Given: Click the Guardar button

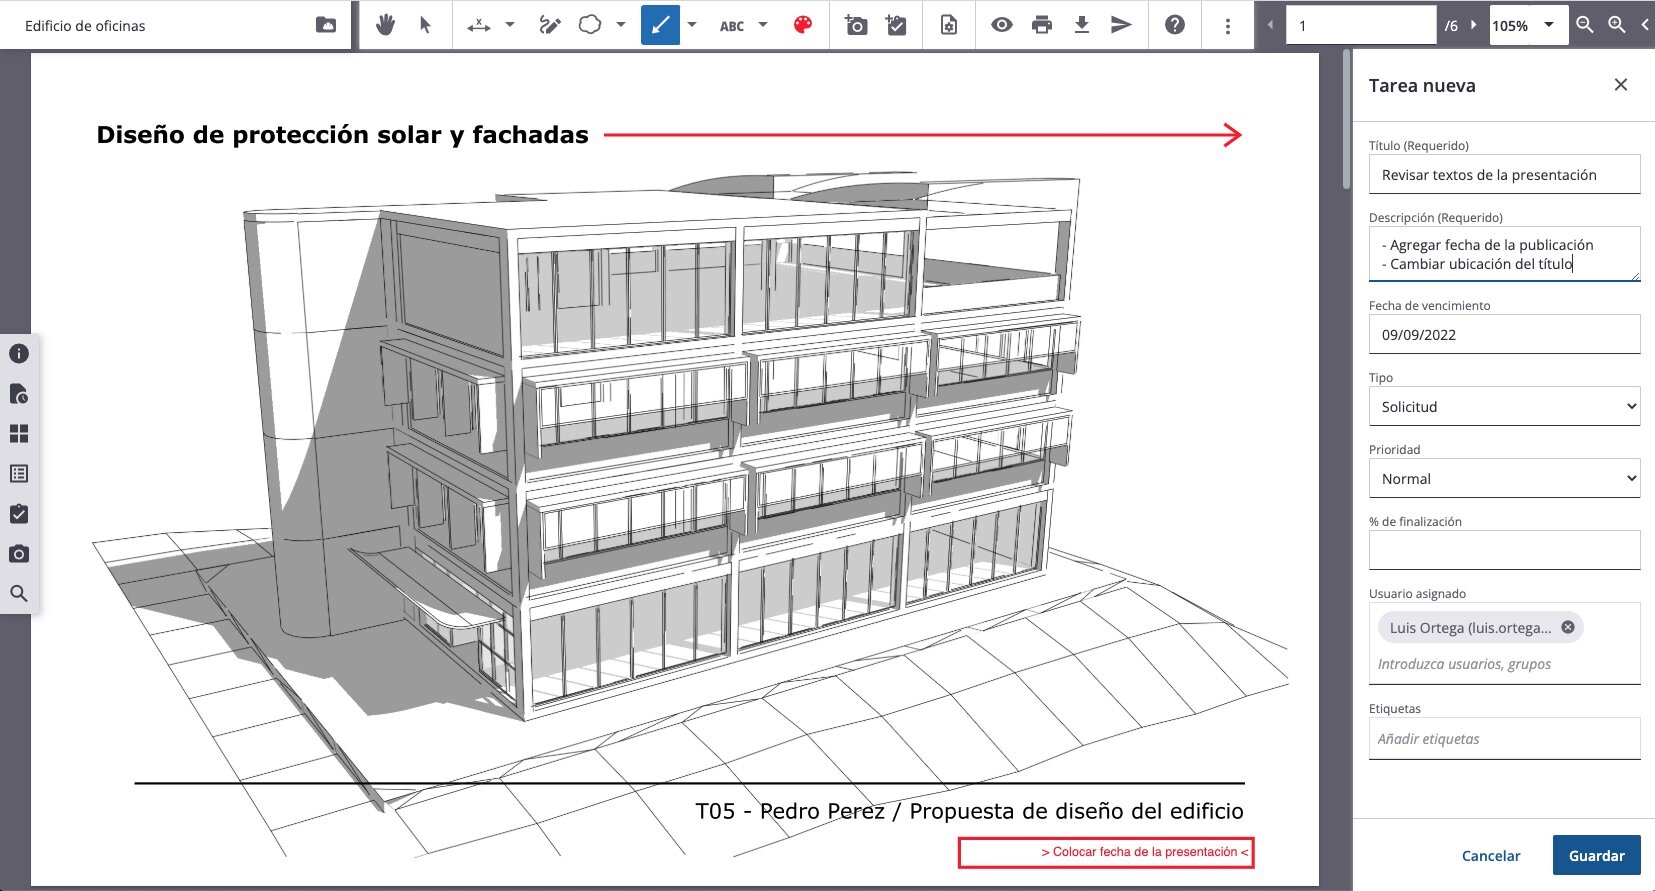Looking at the screenshot, I should tap(1596, 856).
